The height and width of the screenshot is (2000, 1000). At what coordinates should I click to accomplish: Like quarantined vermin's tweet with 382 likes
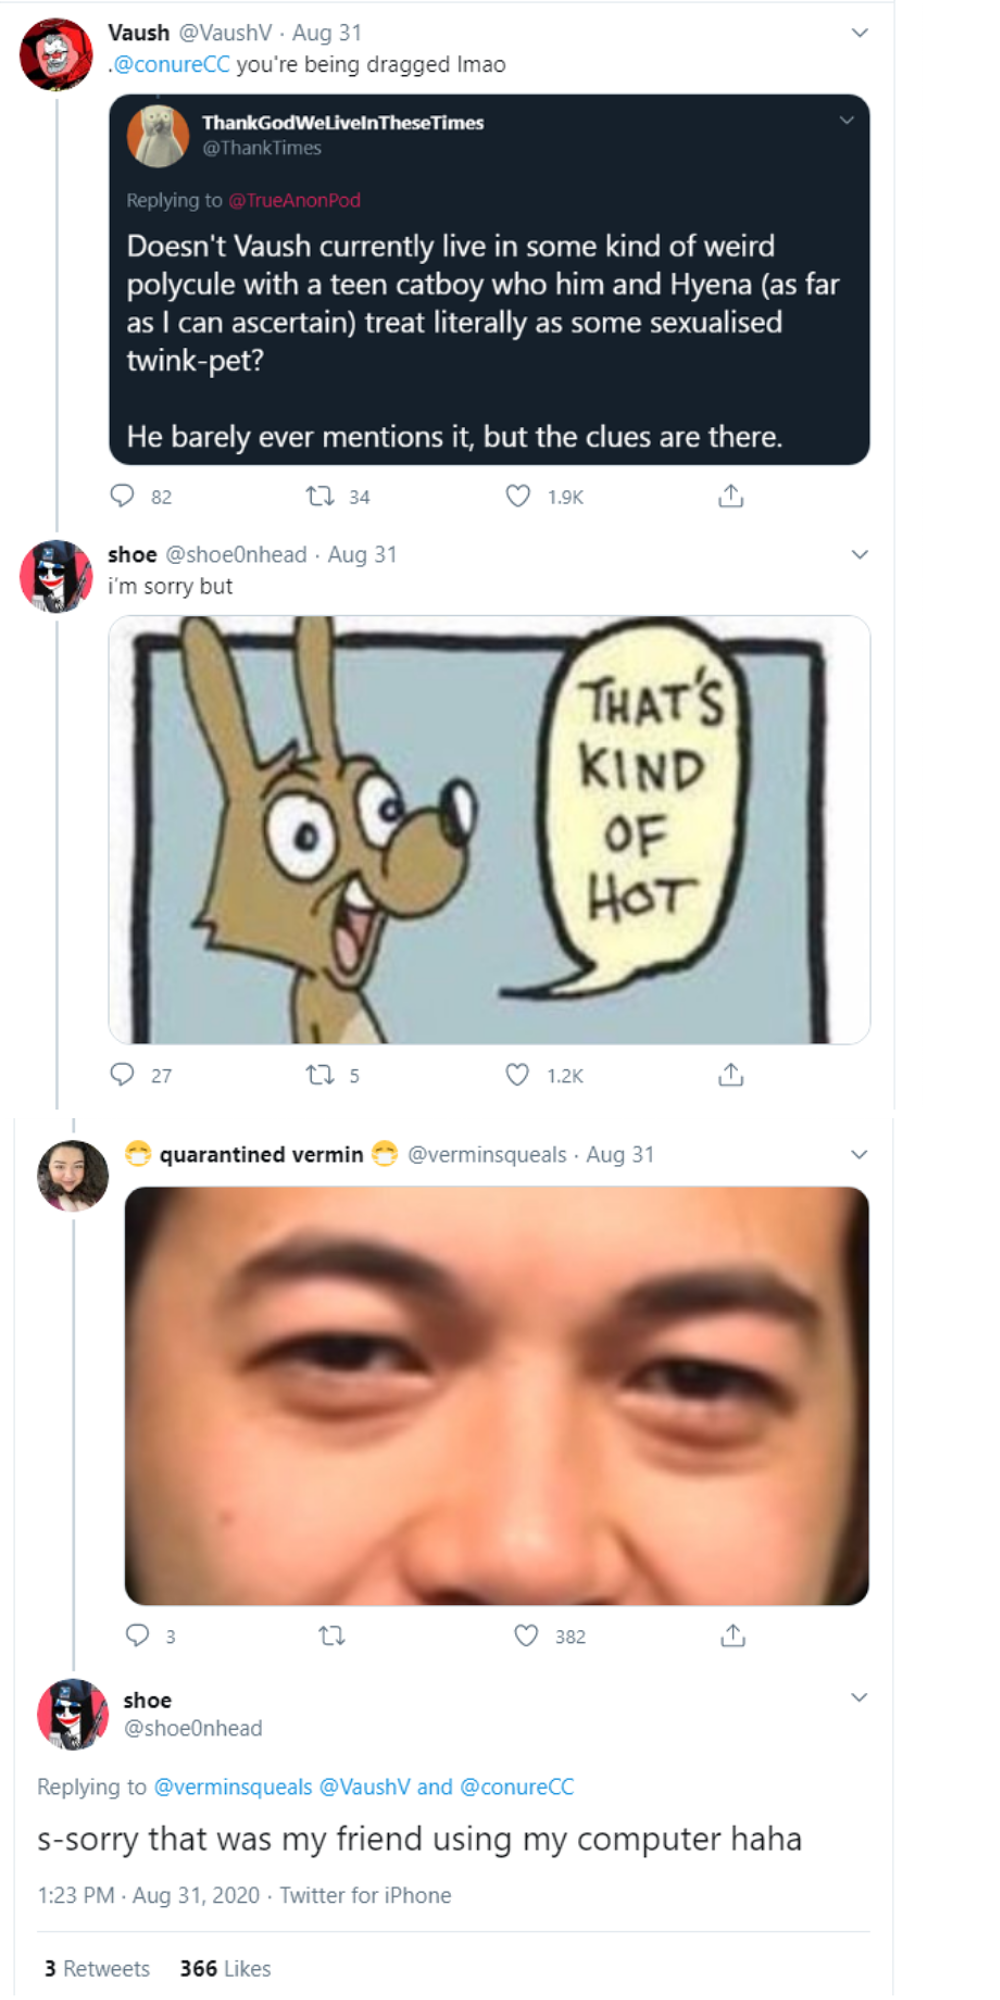tap(526, 1636)
